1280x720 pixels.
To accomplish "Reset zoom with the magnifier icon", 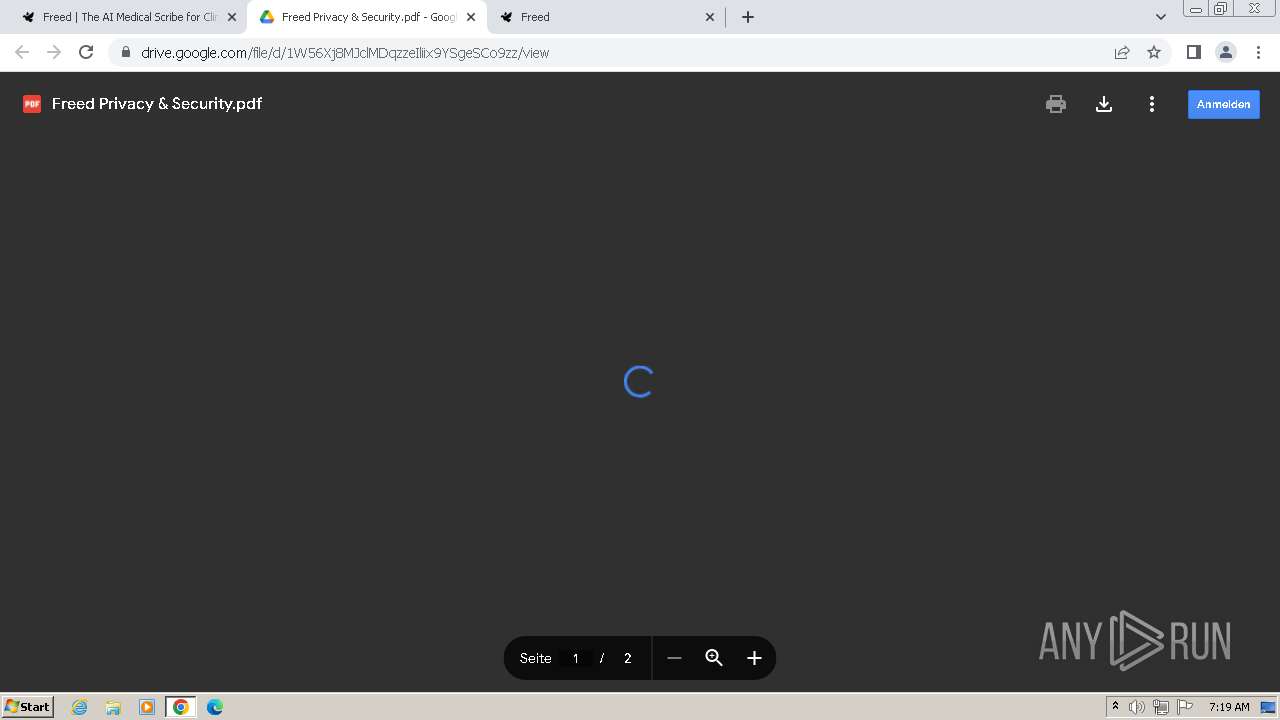I will click(714, 658).
